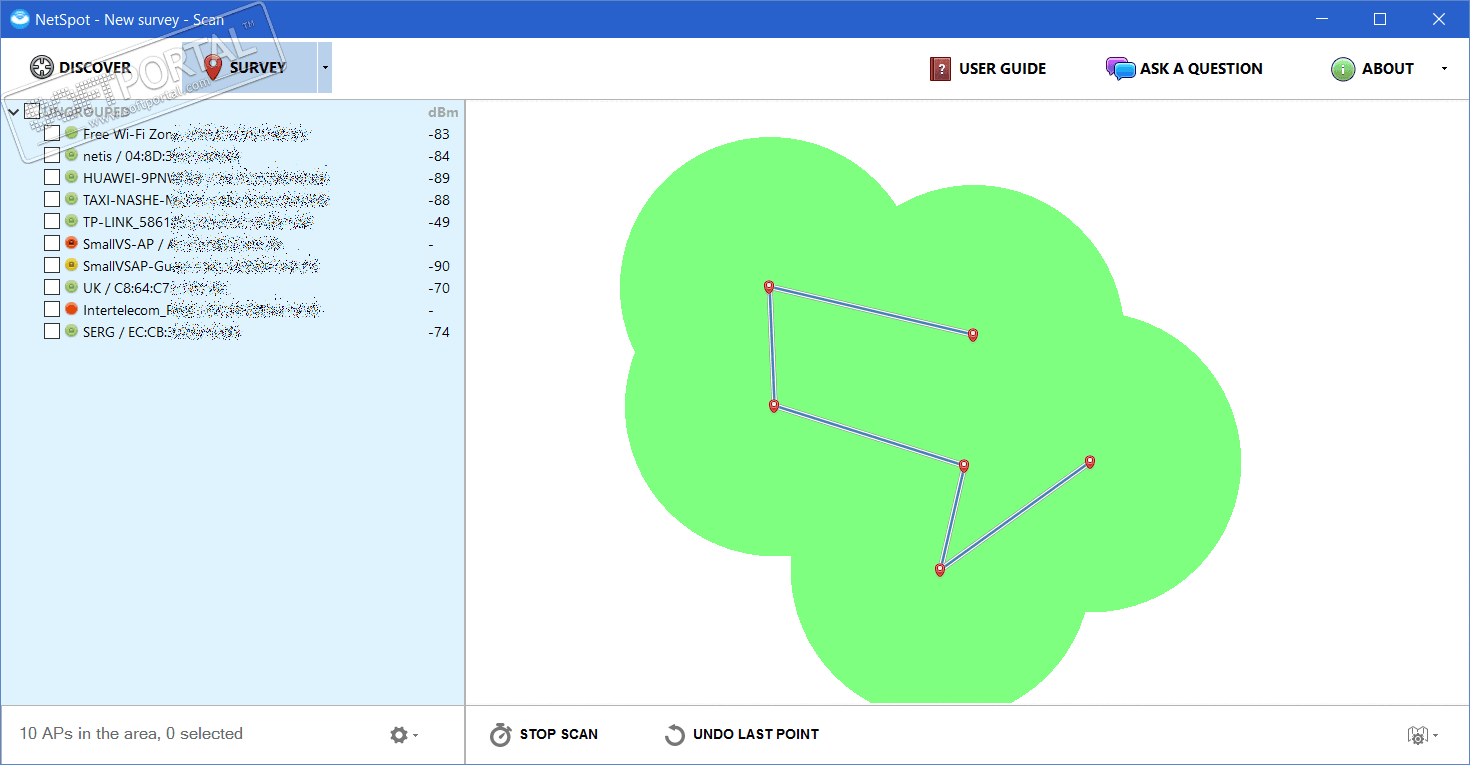The width and height of the screenshot is (1470, 765).
Task: Click the -83 signal value
Action: pos(439,134)
